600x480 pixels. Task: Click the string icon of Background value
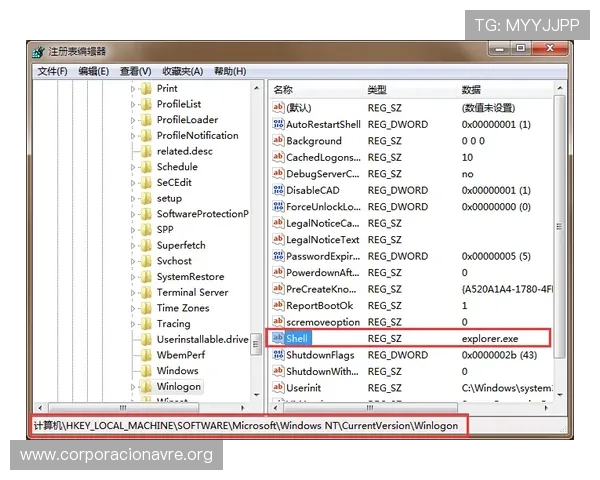[x=278, y=140]
